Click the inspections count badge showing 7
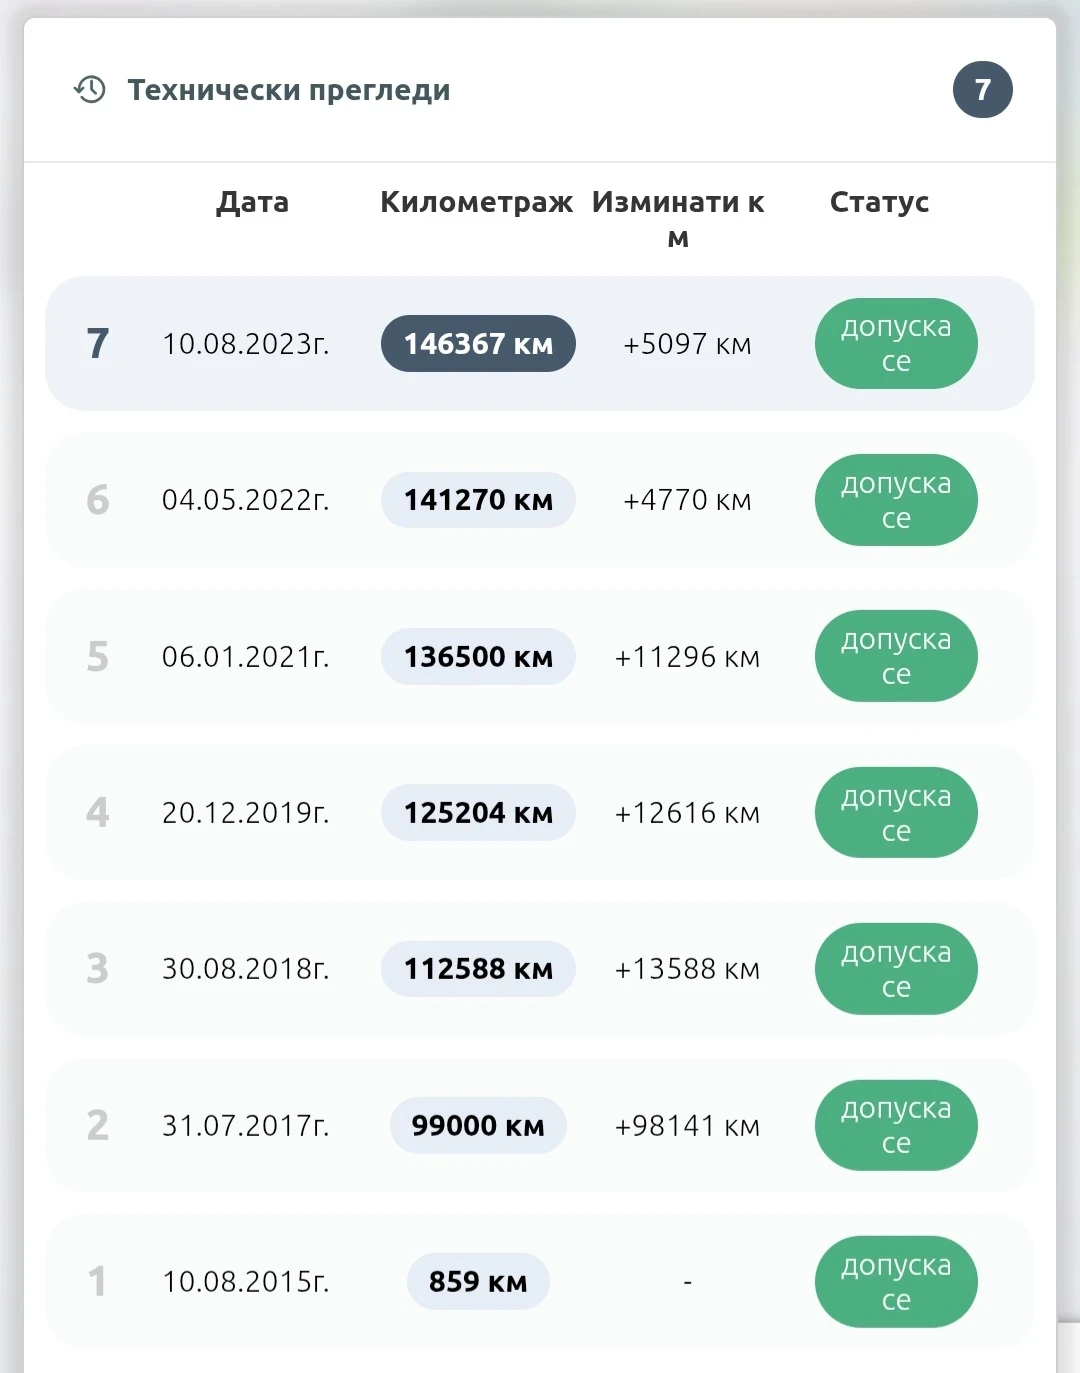This screenshot has width=1080, height=1373. click(x=982, y=90)
